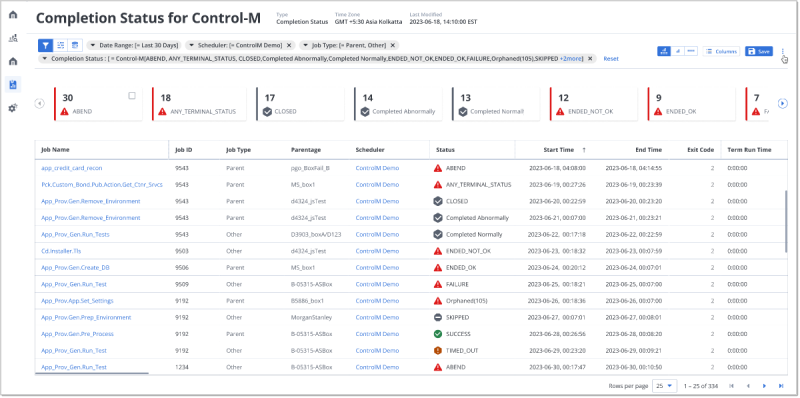The image size is (800, 398).
Task: Switch to table-only view
Action: click(x=691, y=51)
